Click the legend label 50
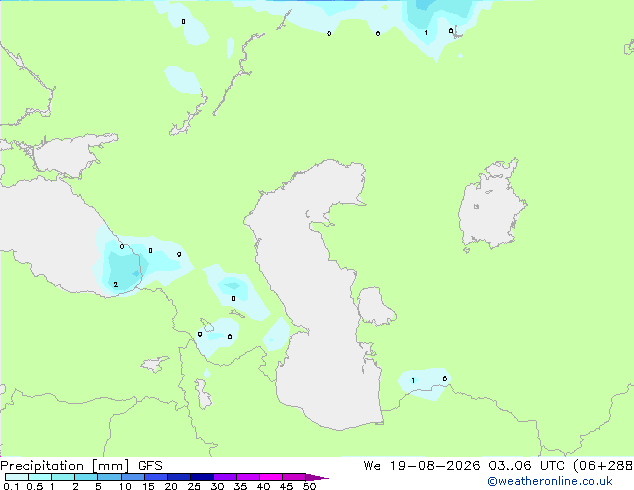This screenshot has height=490, width=634. [x=309, y=486]
